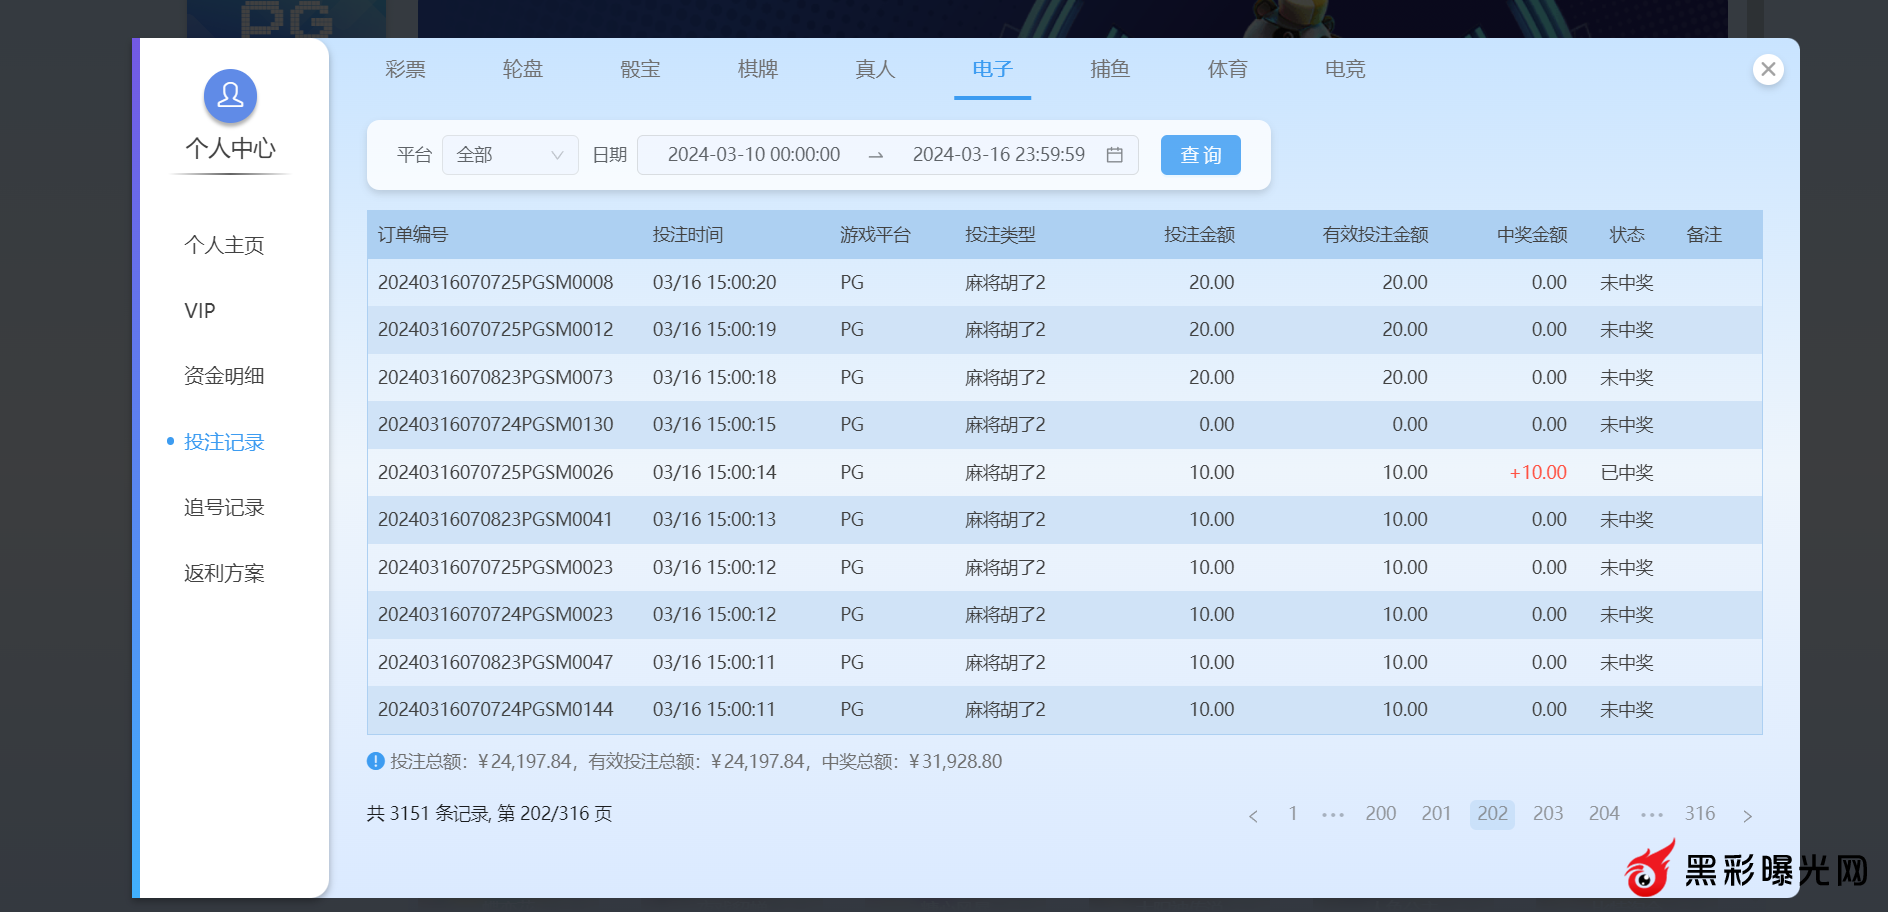
Task: Open the calendar date picker icon
Action: click(x=1114, y=155)
